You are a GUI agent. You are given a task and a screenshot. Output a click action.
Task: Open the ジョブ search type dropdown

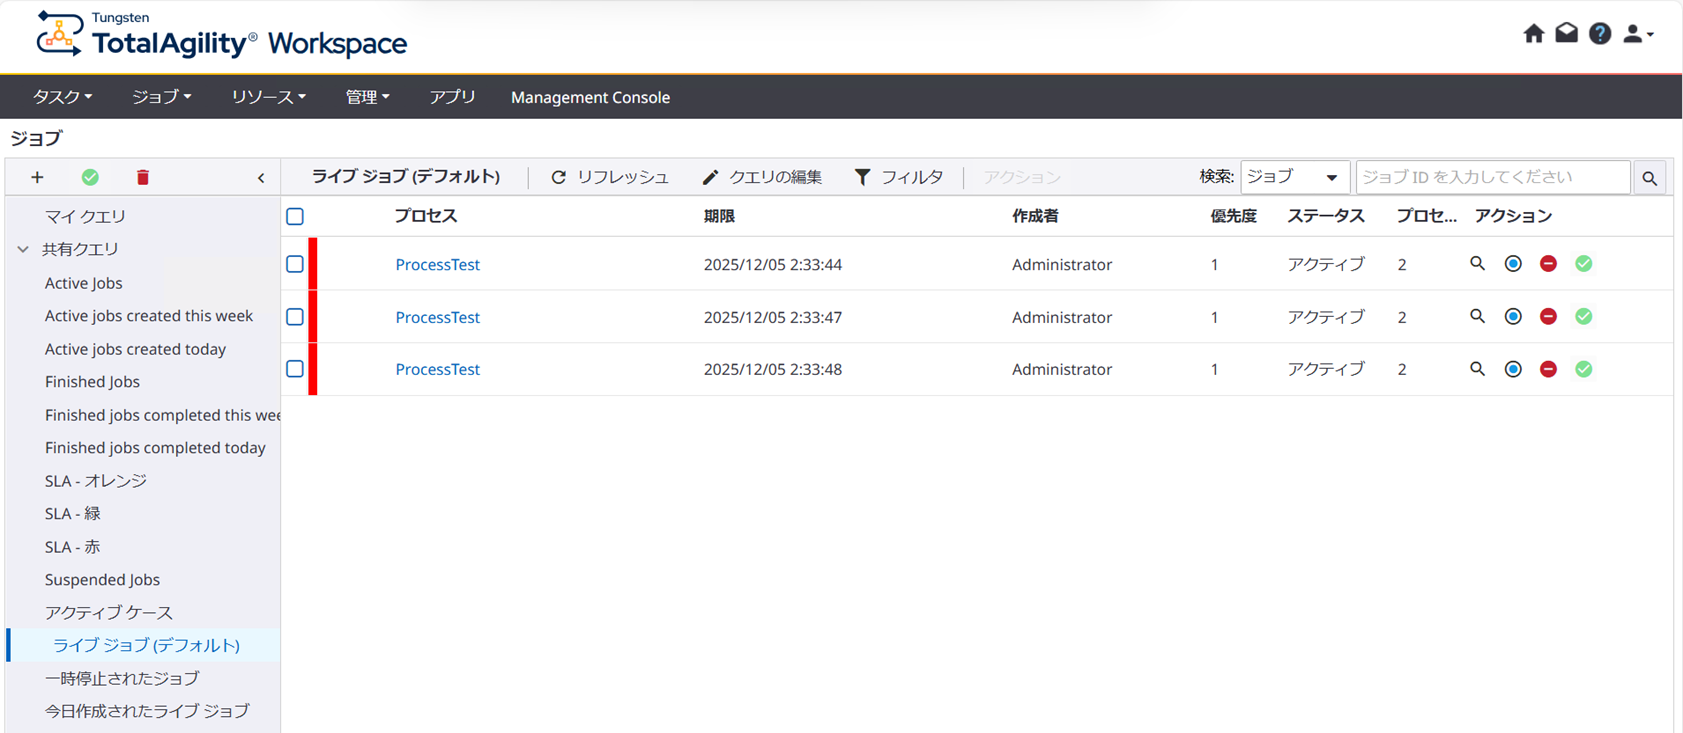point(1295,177)
